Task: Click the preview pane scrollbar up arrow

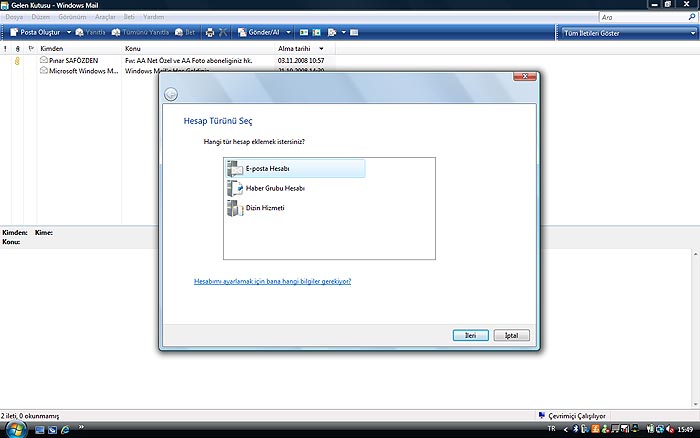Action: 696,254
